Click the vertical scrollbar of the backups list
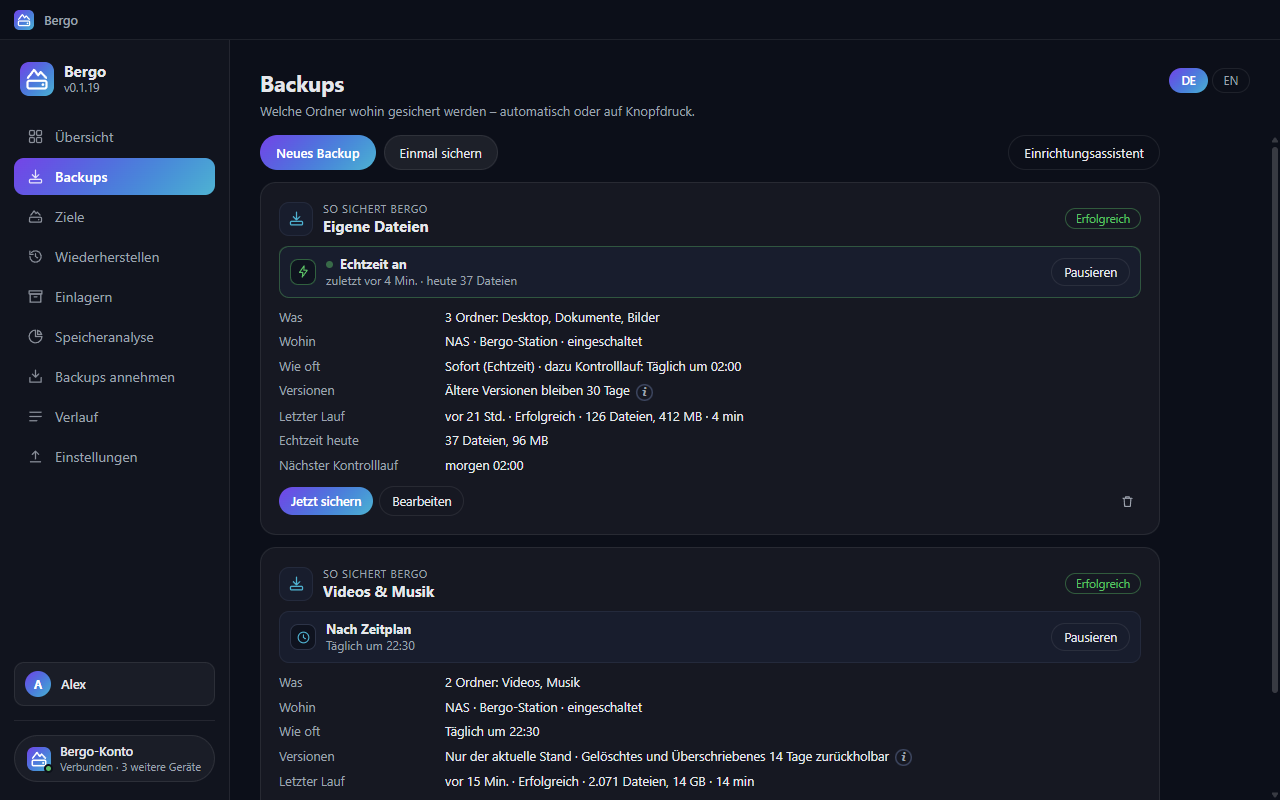Image resolution: width=1280 pixels, height=800 pixels. [1274, 420]
